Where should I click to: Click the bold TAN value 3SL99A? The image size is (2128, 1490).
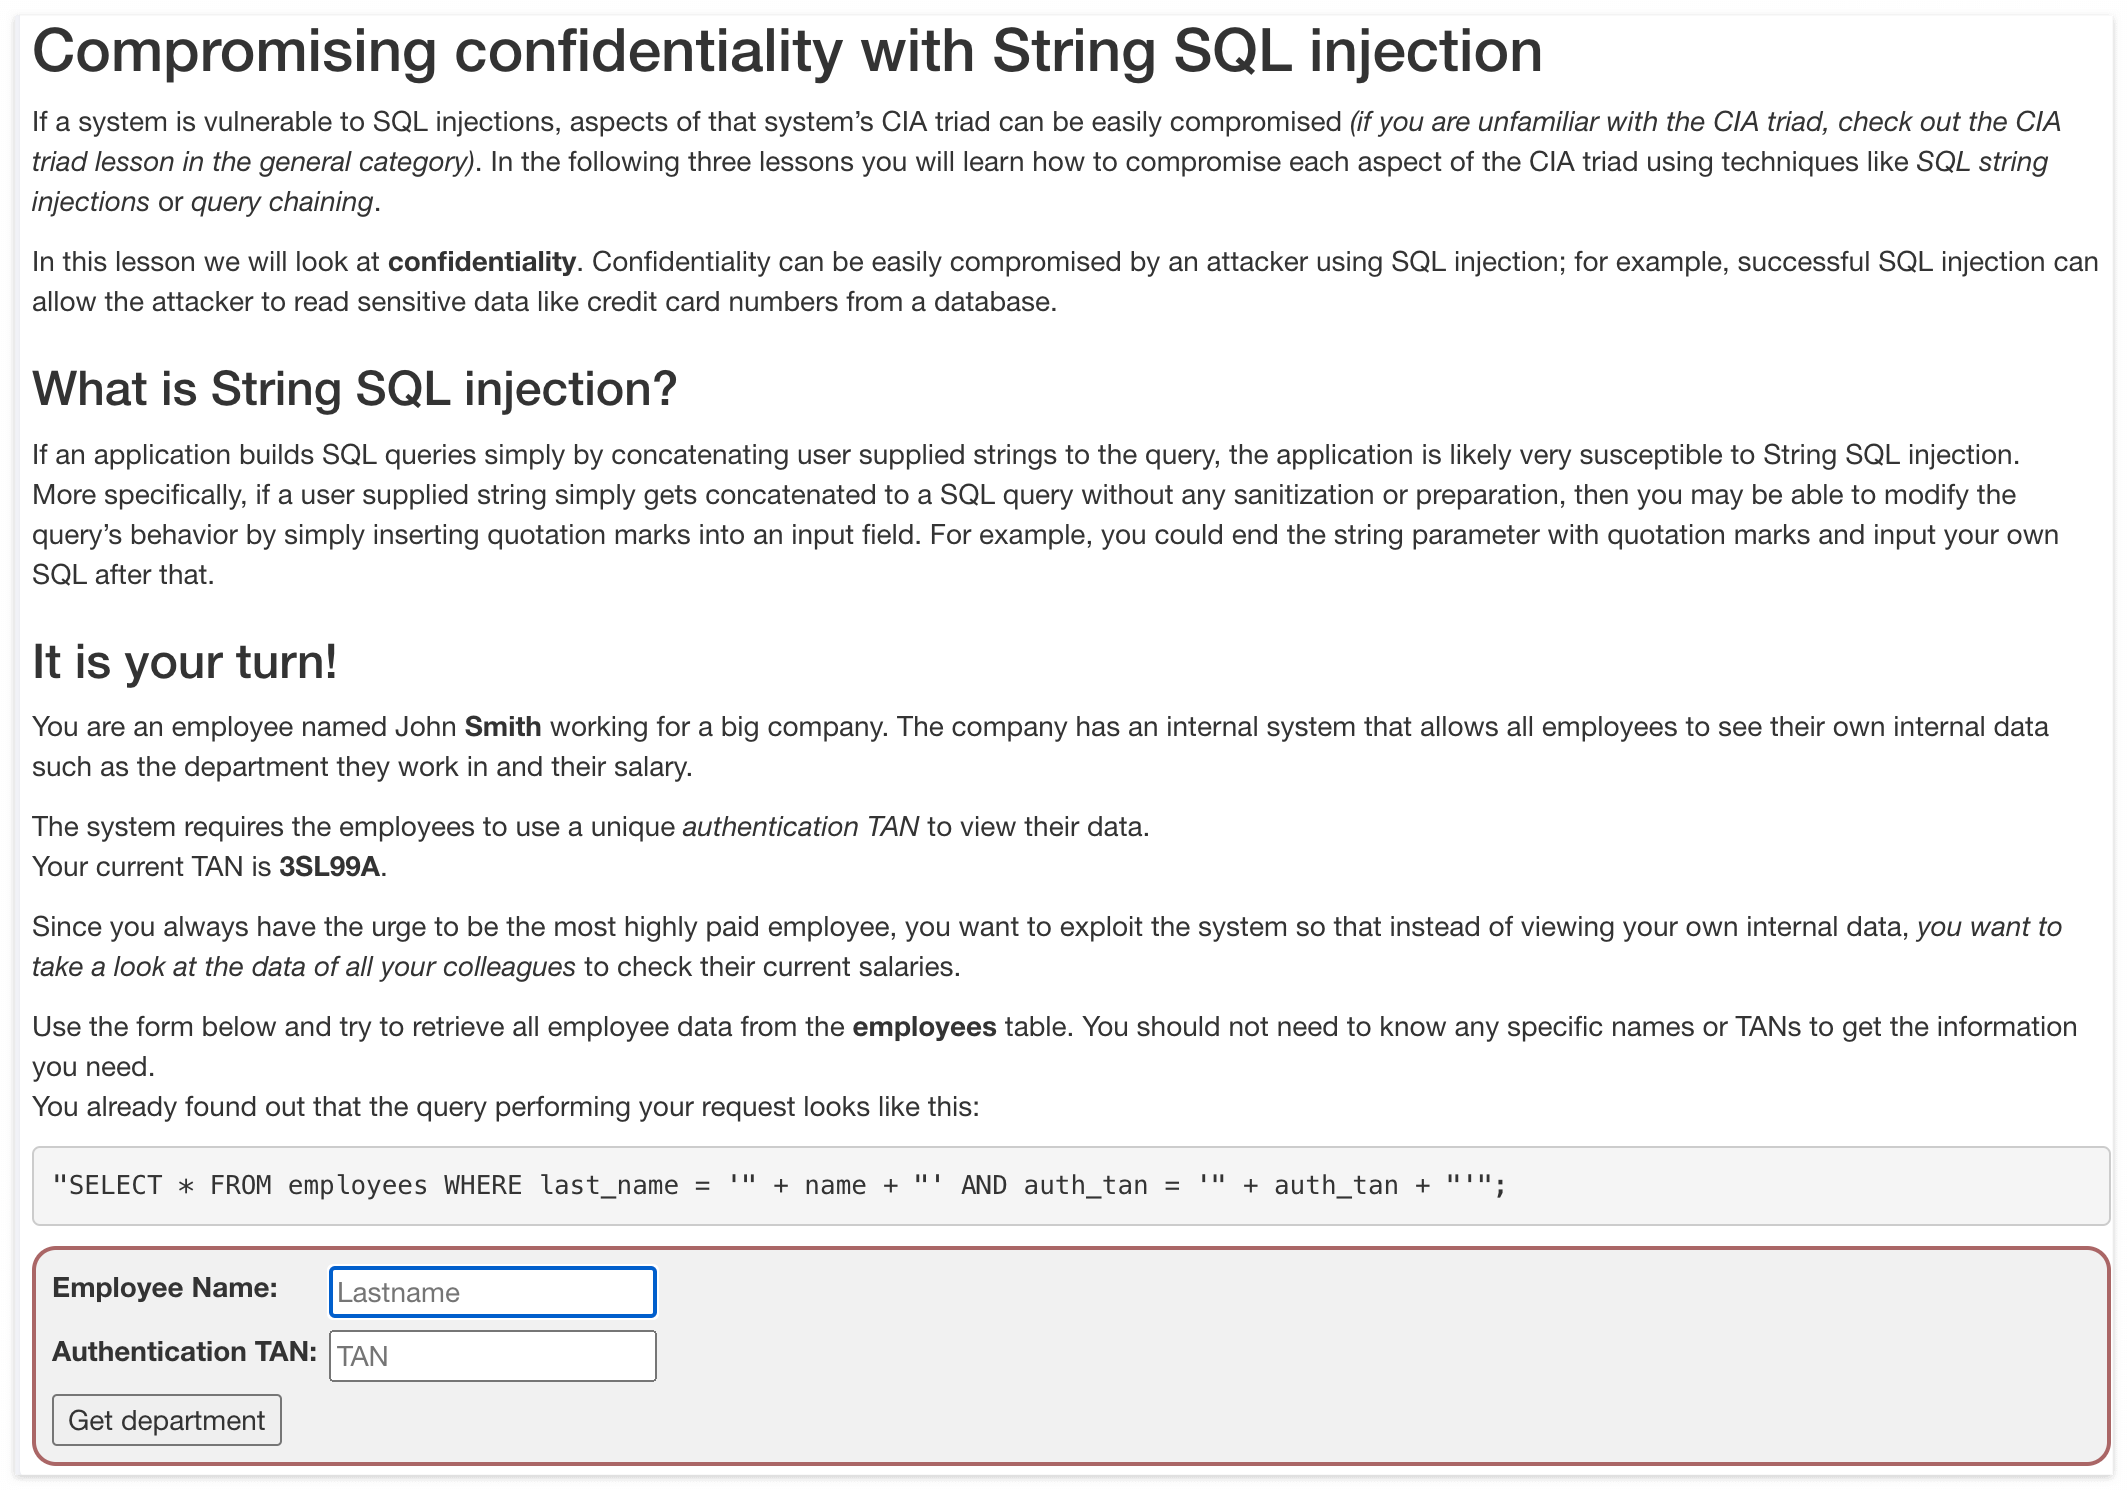[329, 867]
